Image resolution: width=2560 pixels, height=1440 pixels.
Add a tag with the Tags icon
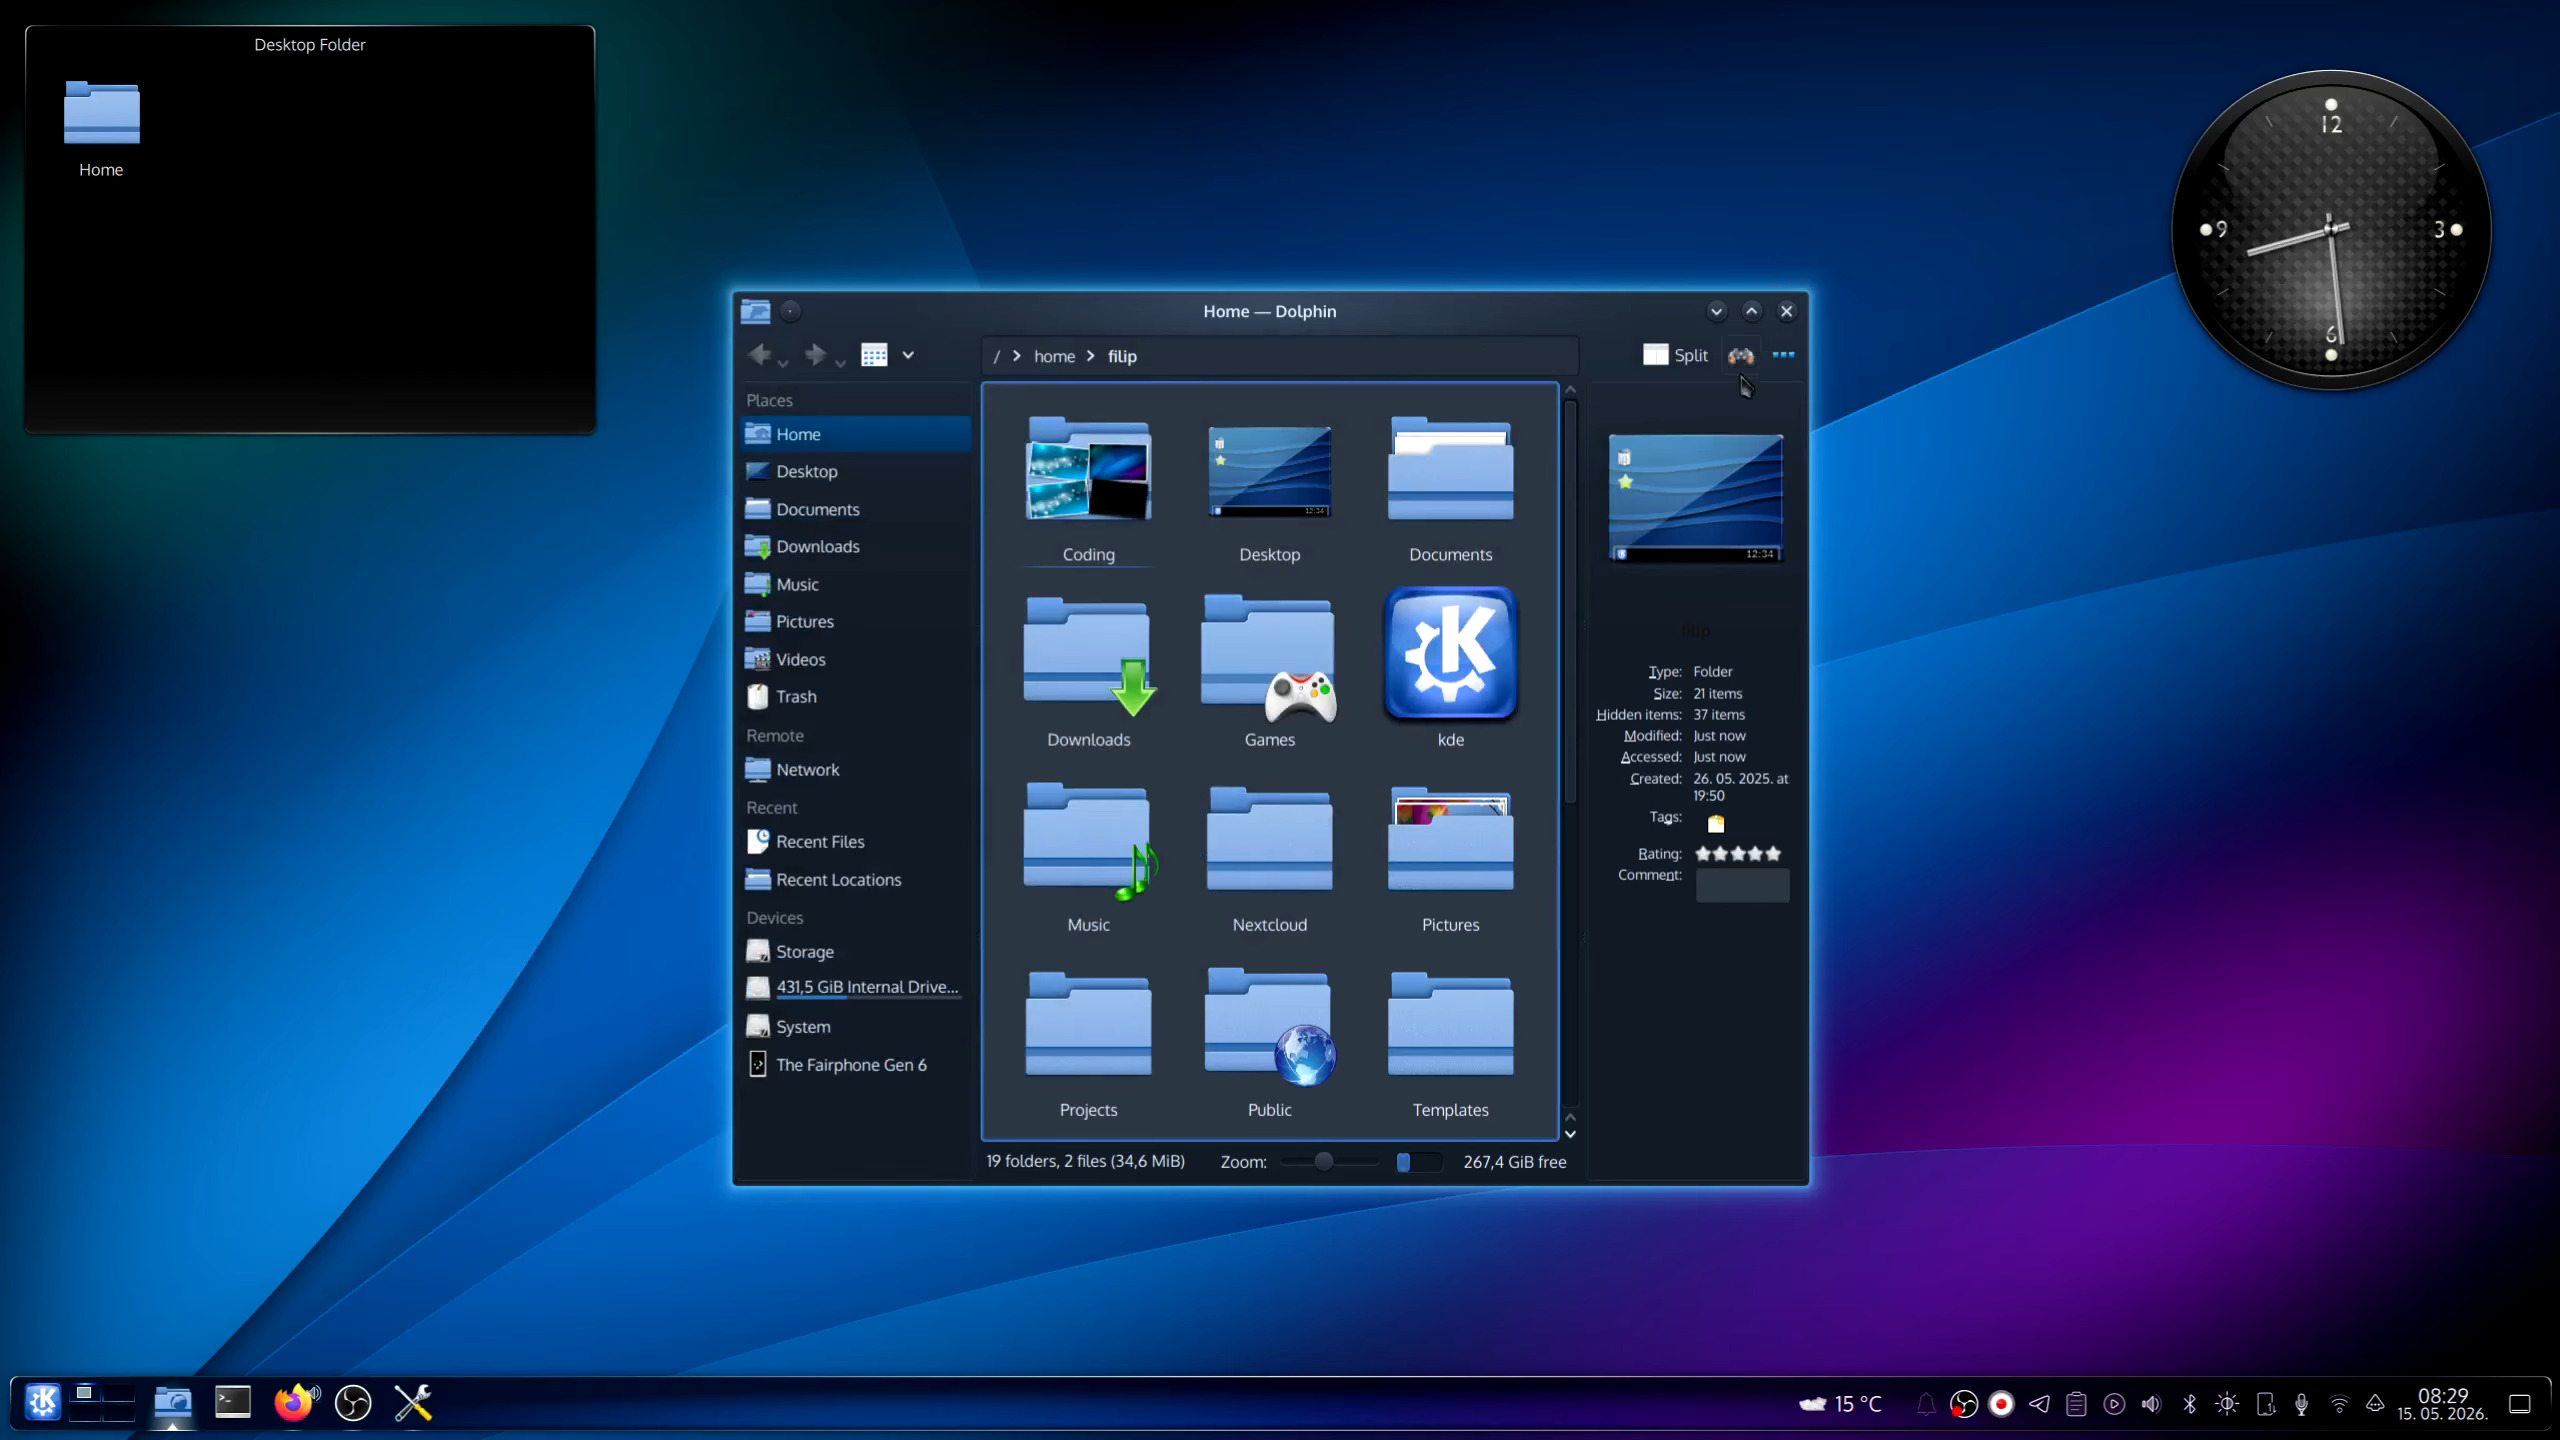pos(1716,824)
